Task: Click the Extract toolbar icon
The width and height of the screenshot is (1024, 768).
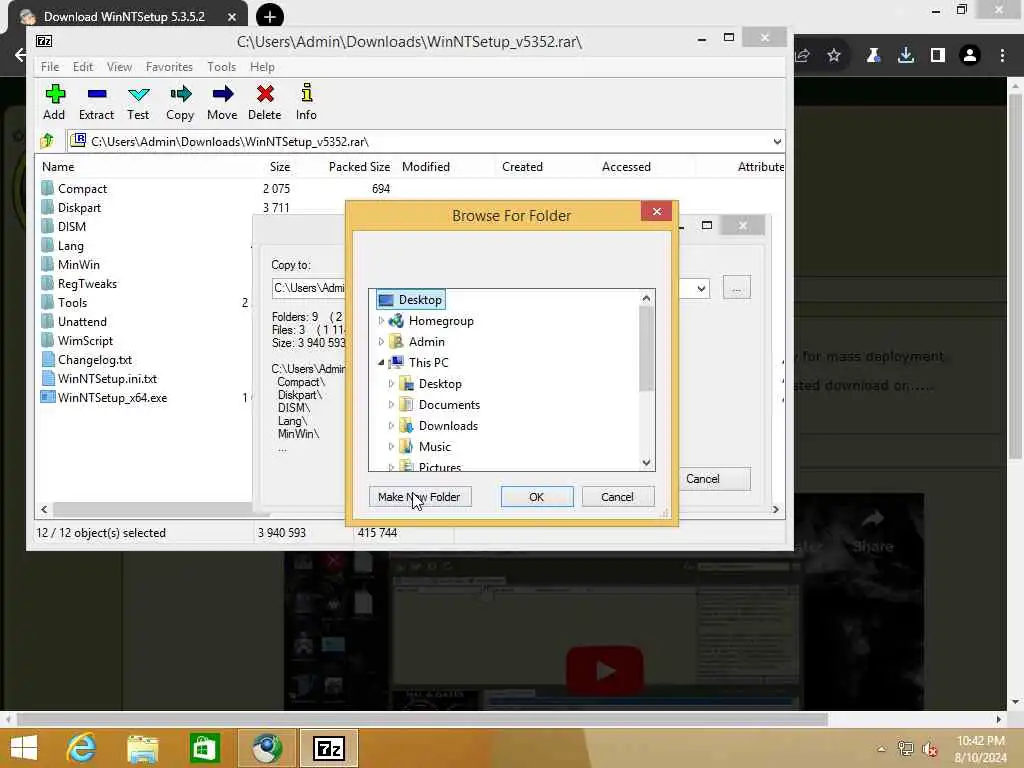Action: (x=97, y=102)
